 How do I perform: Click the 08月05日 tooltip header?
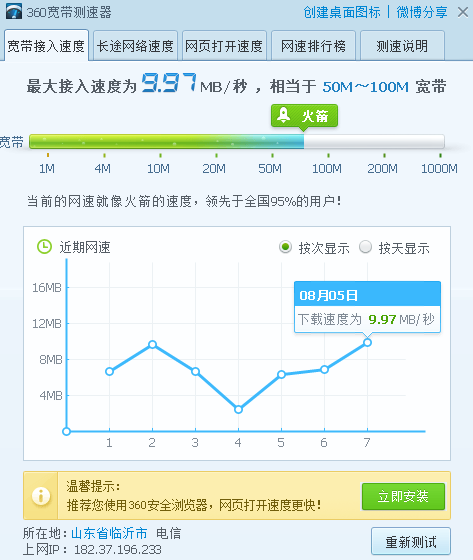(367, 295)
